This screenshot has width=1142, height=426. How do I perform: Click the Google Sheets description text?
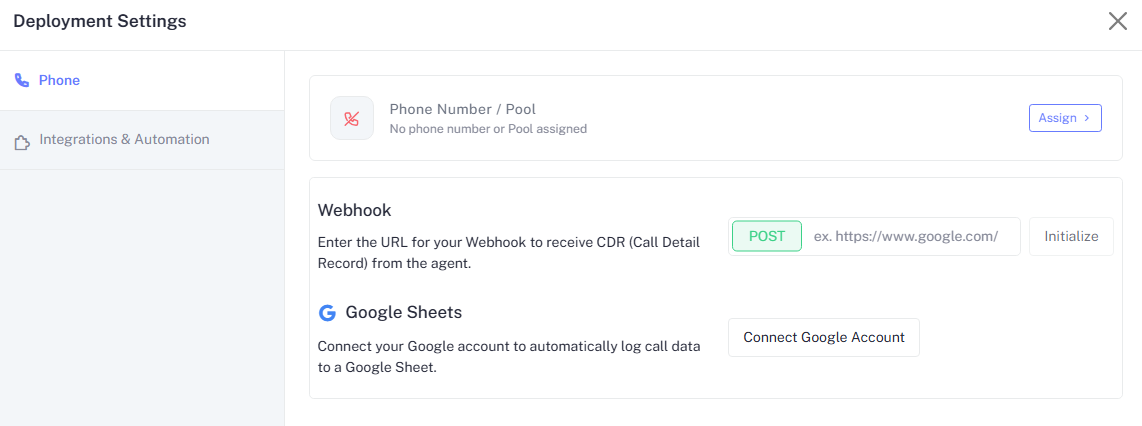(509, 357)
